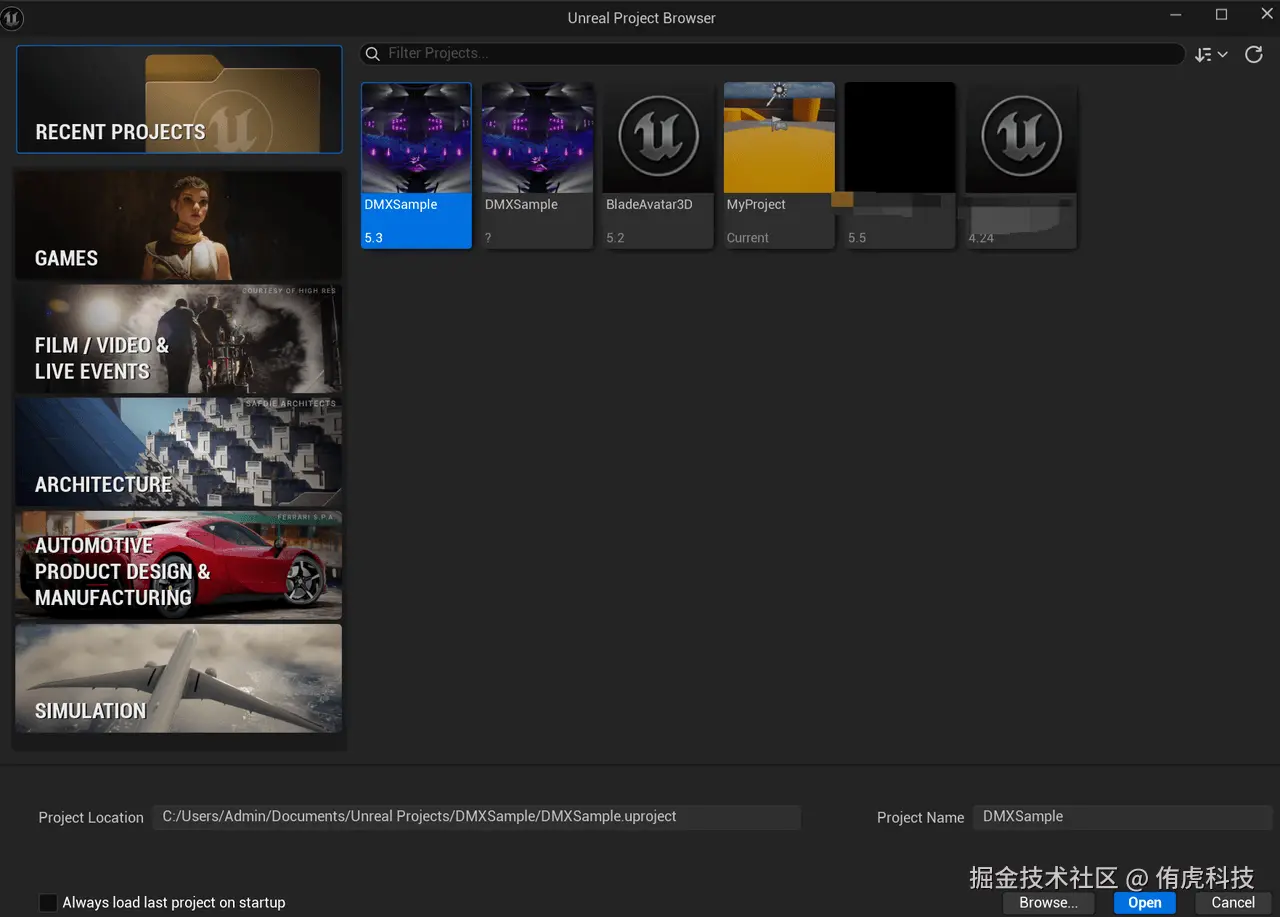Click the 'Project Location' label
This screenshot has width=1280, height=917.
coord(91,818)
